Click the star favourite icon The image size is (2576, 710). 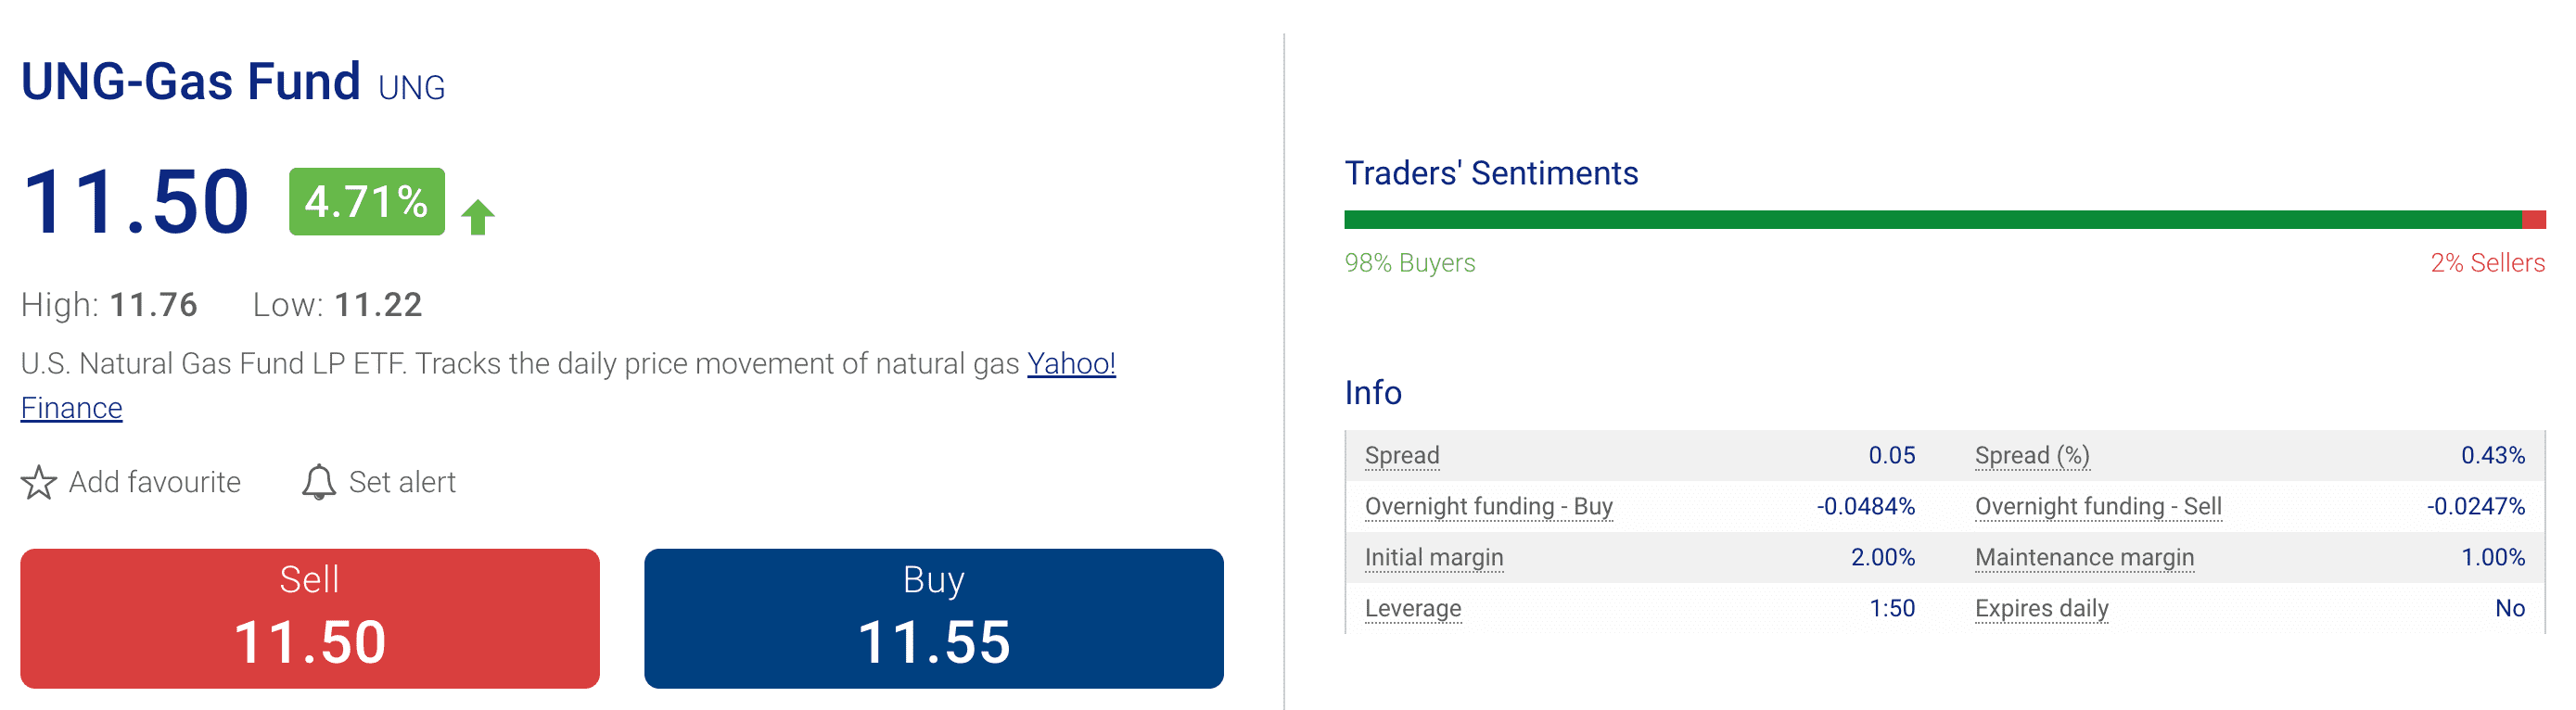[39, 482]
